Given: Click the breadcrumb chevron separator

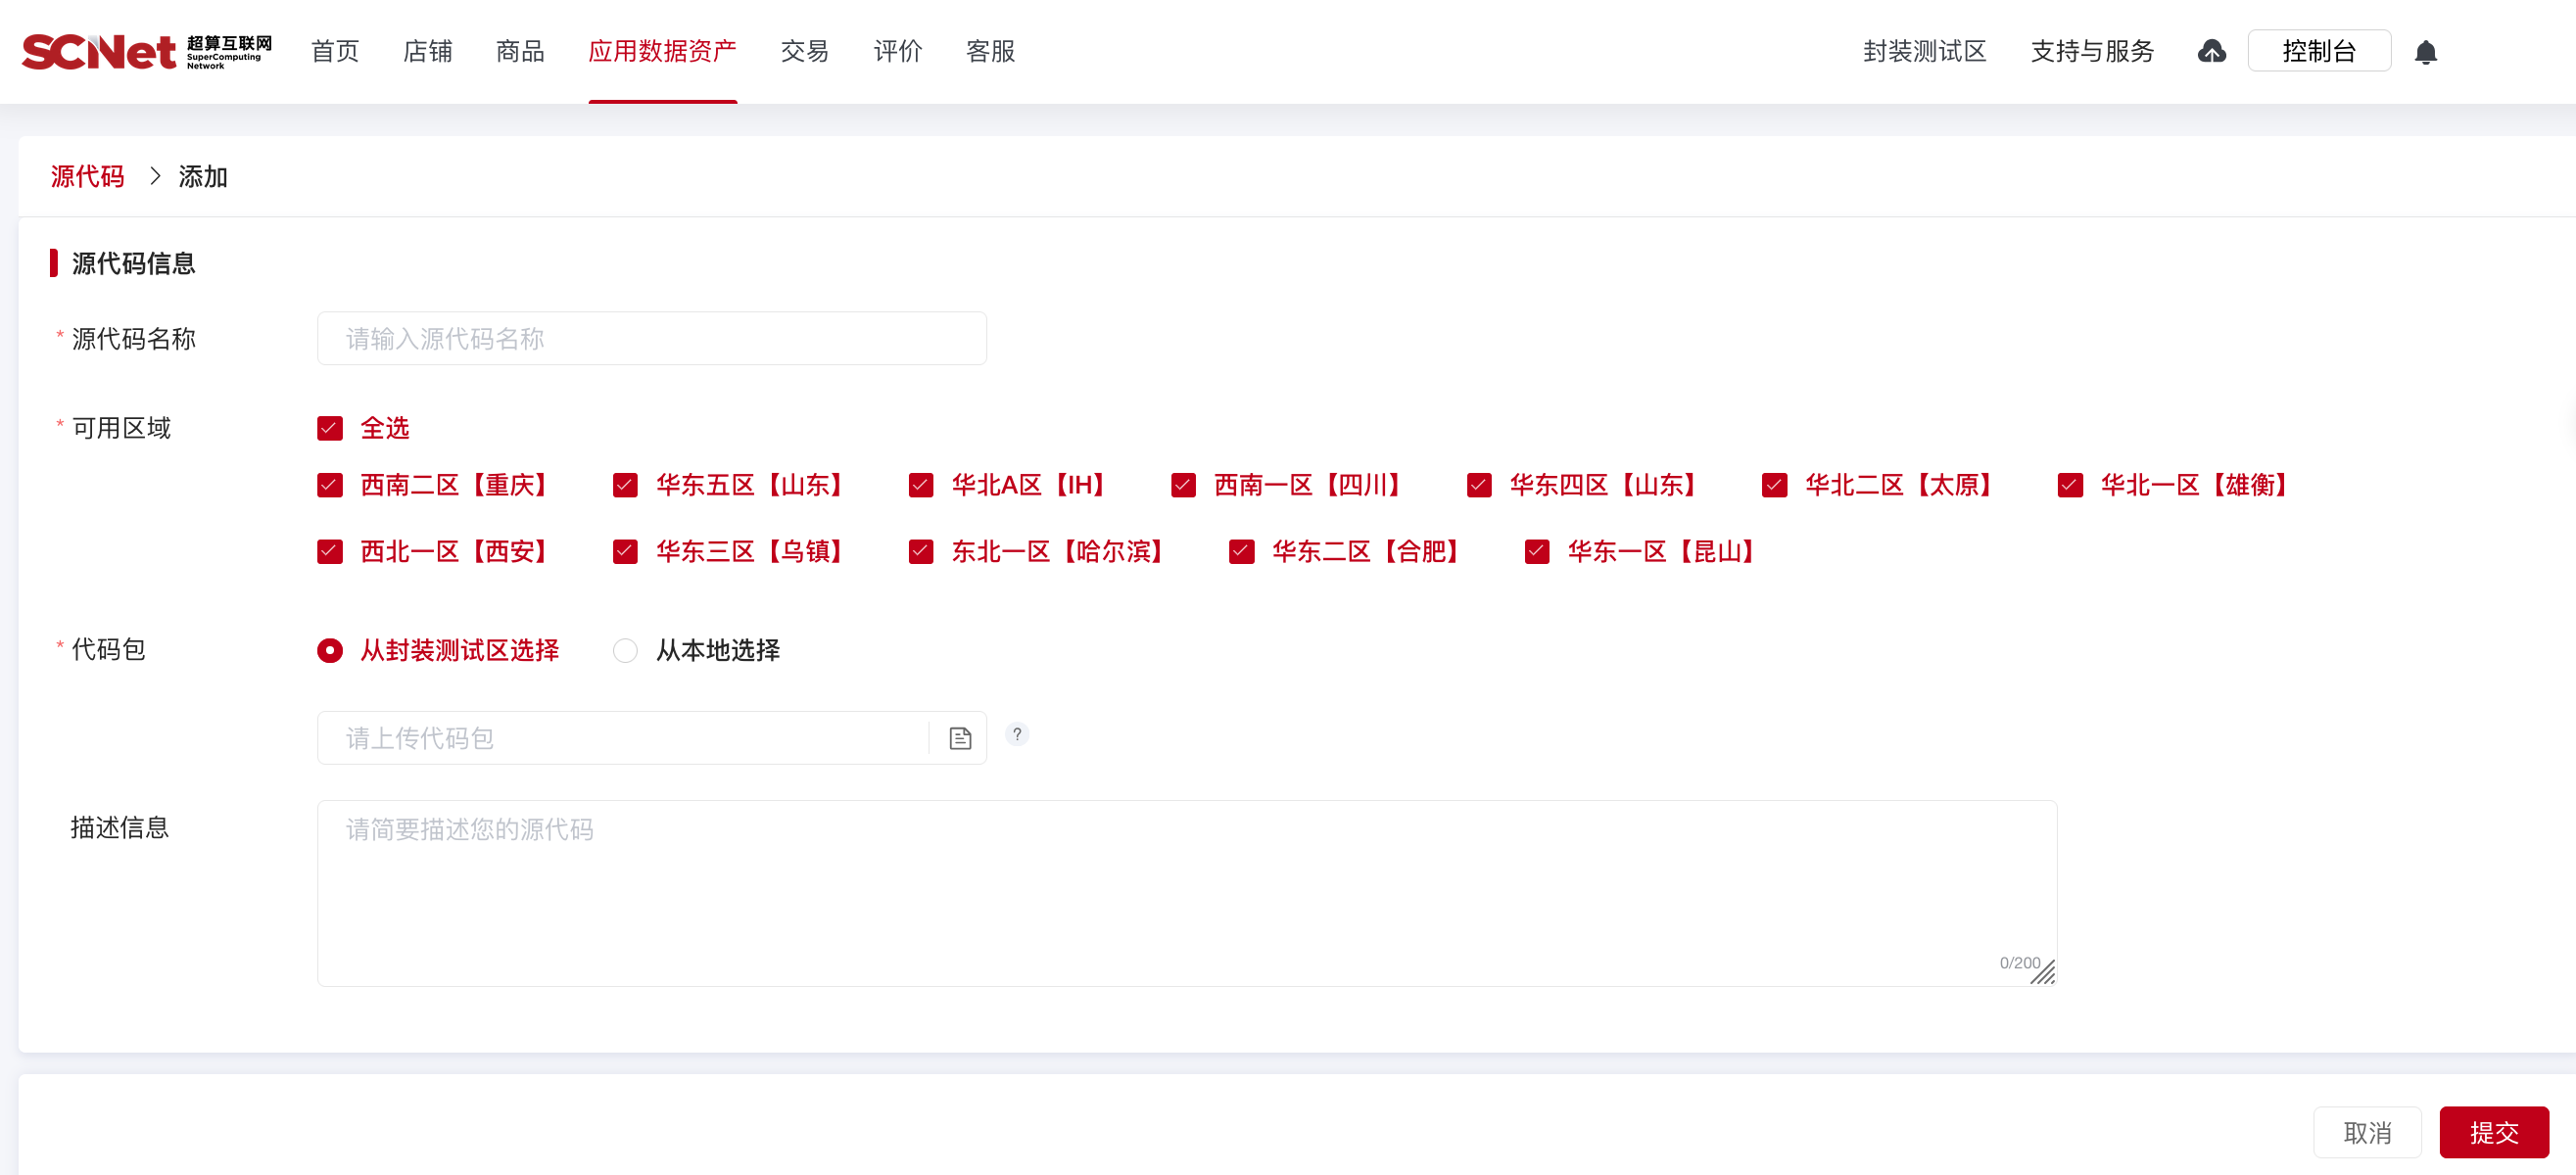Looking at the screenshot, I should (155, 176).
